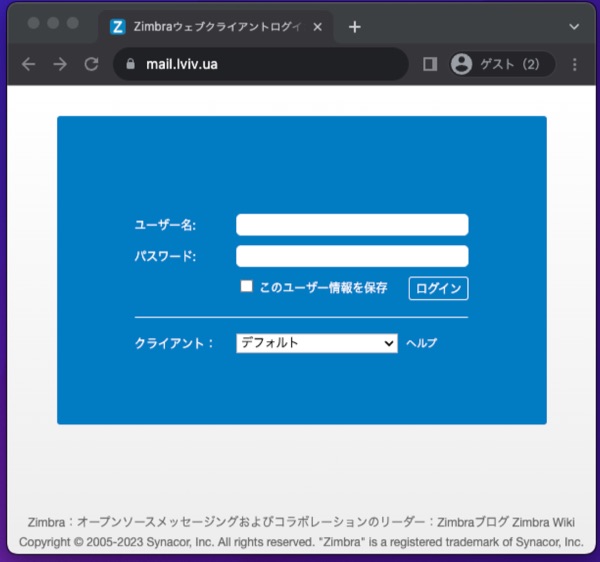Open the ヘルプ link

pyautogui.click(x=421, y=343)
